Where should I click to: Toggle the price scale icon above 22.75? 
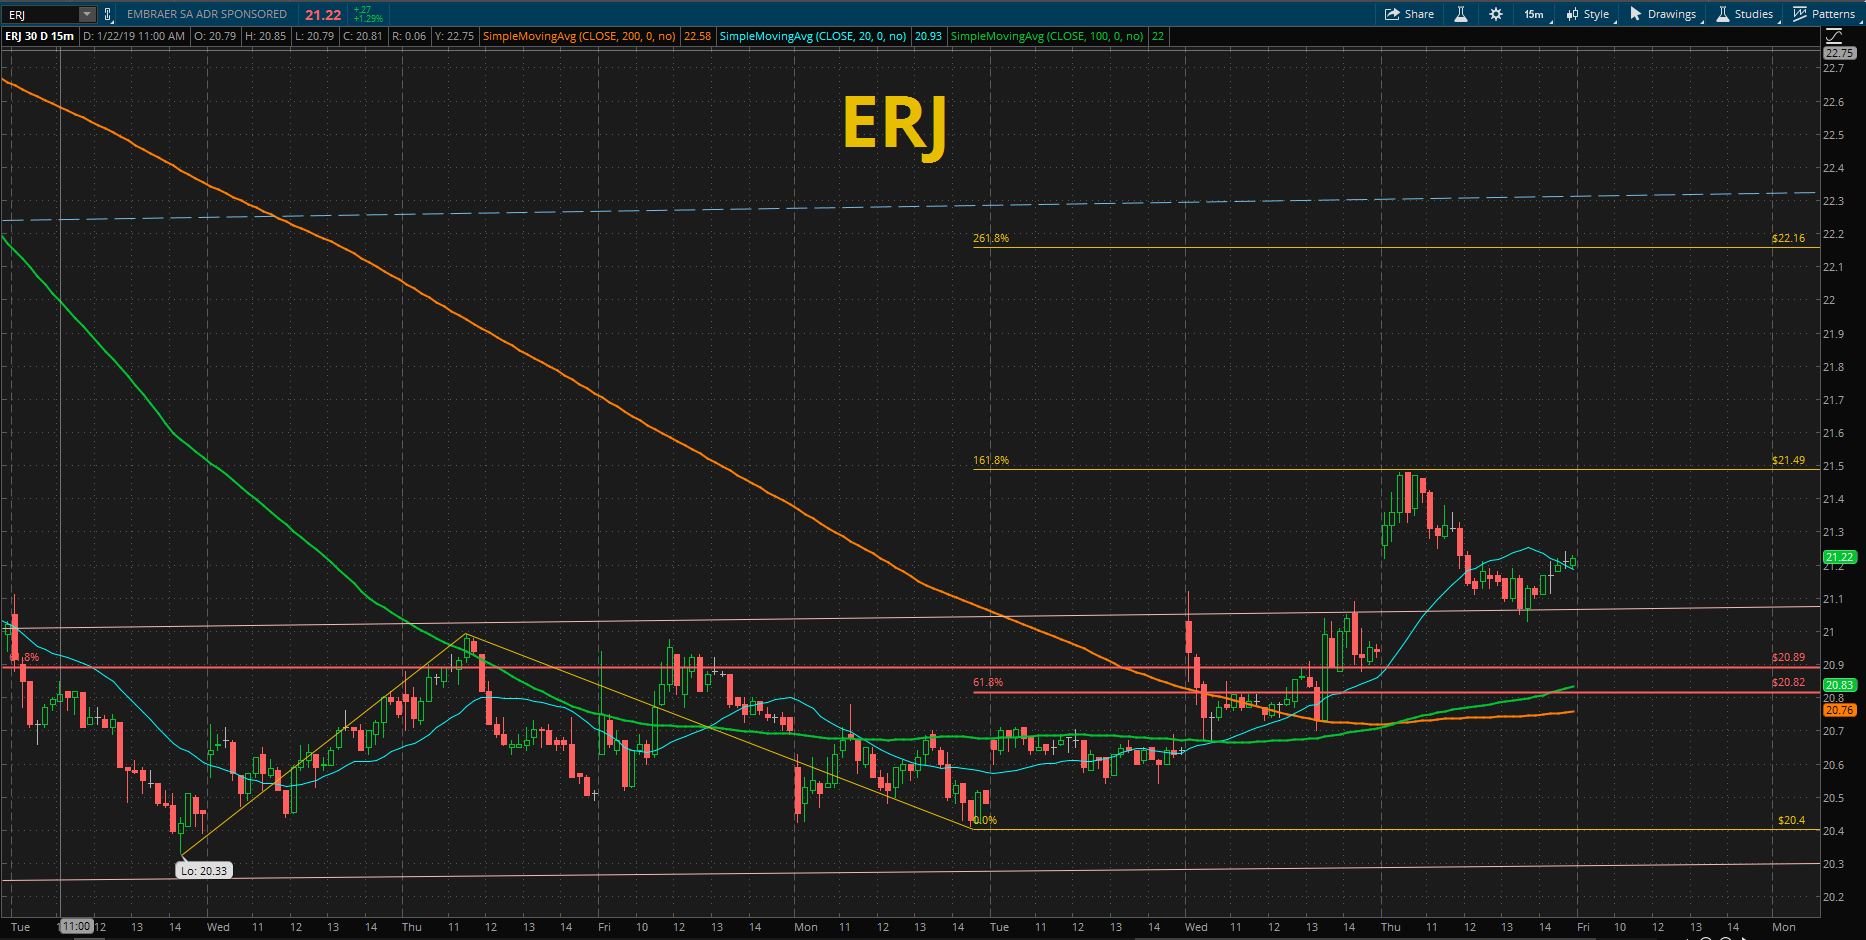[1833, 36]
